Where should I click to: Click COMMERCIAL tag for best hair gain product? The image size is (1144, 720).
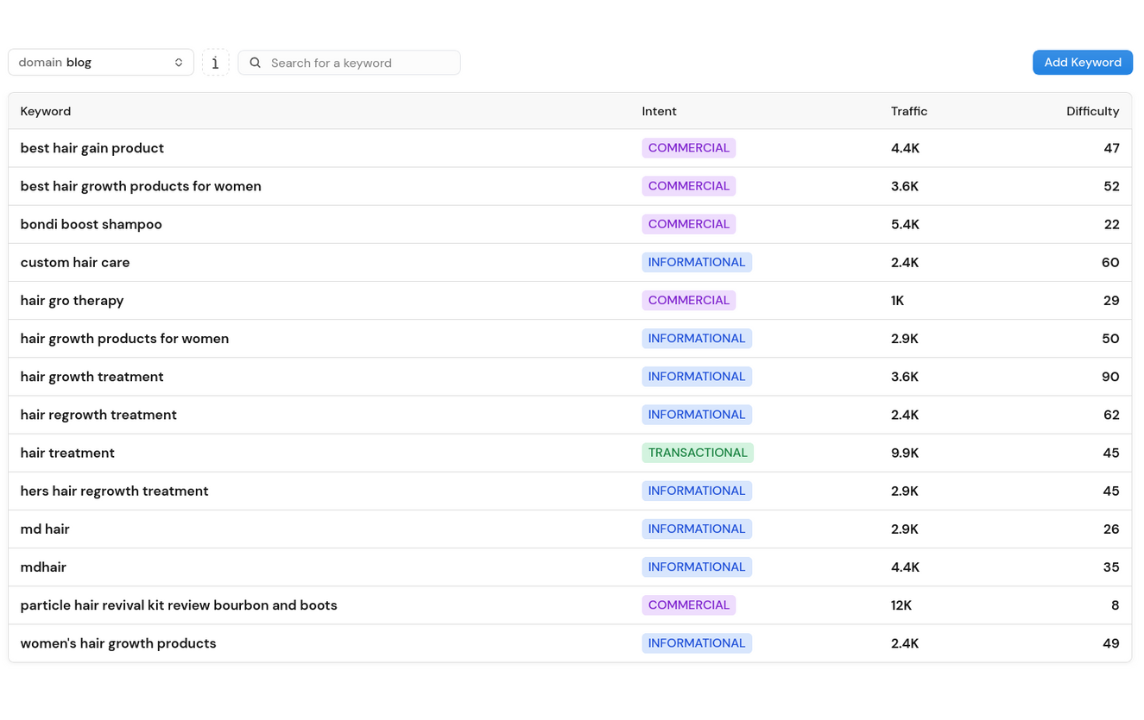click(689, 148)
